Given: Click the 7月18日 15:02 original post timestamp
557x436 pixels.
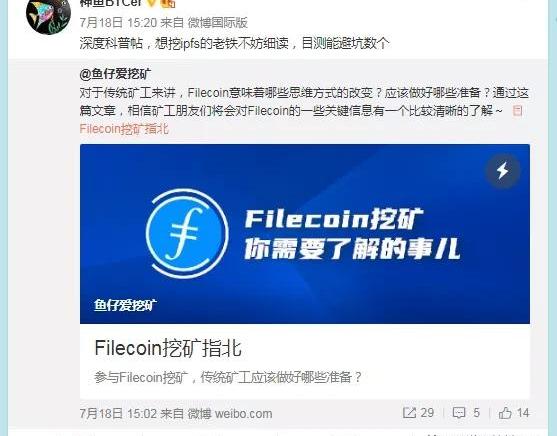Looking at the screenshot, I should click(x=118, y=414).
